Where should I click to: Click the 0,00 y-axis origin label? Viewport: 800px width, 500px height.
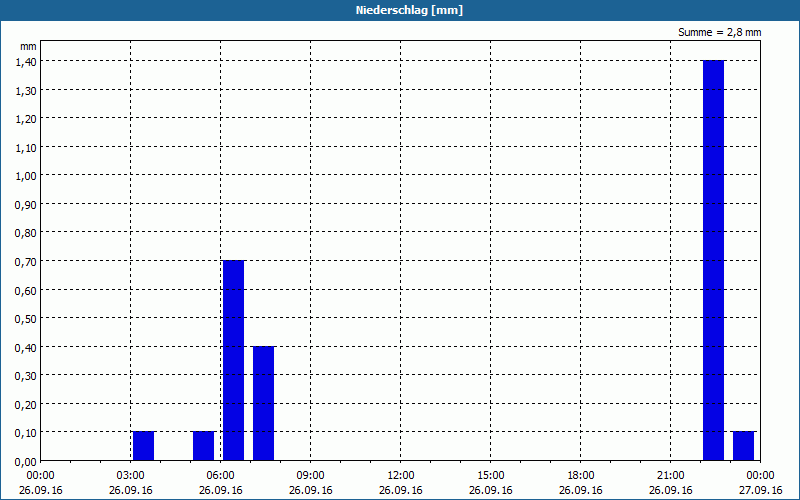click(27, 461)
